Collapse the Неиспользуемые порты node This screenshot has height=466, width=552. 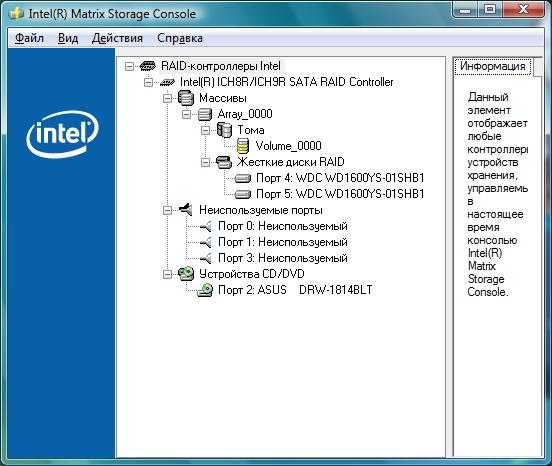pyautogui.click(x=168, y=210)
